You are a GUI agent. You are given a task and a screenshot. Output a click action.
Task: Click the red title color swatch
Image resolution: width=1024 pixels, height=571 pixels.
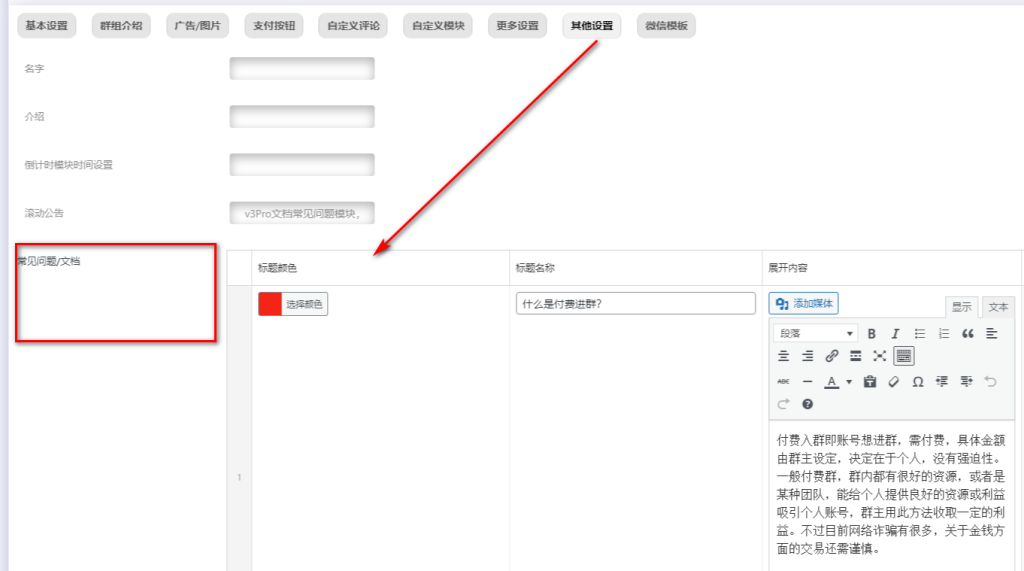coord(270,304)
